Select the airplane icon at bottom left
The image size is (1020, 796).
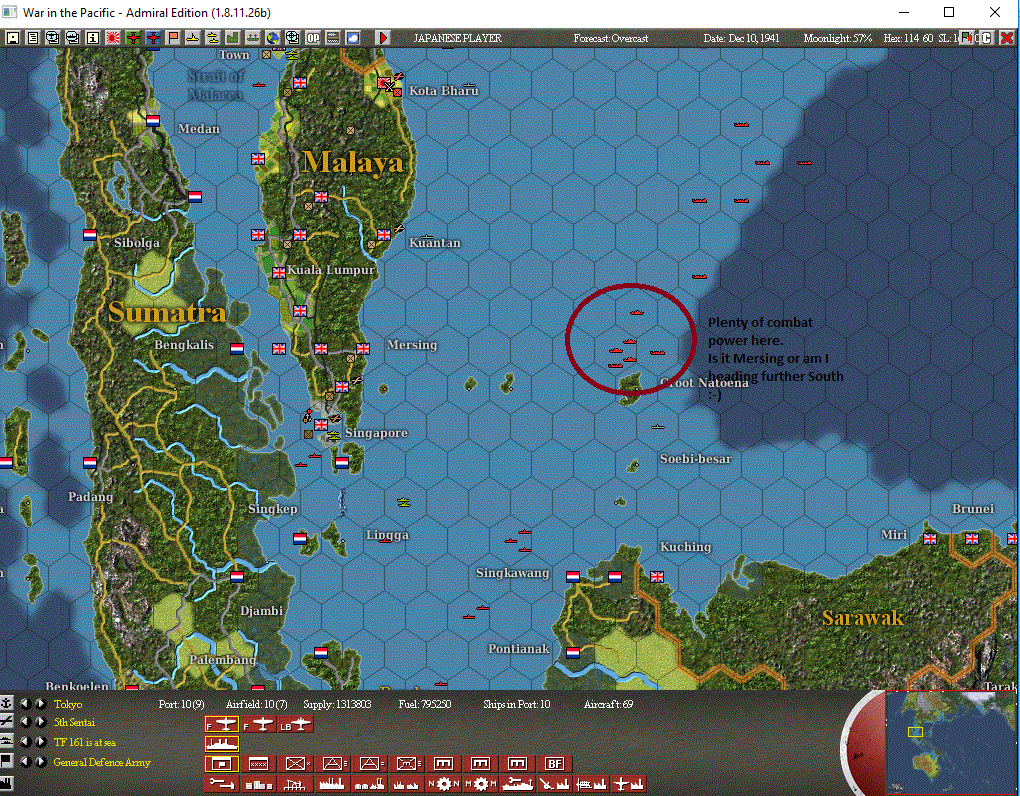click(x=6, y=721)
